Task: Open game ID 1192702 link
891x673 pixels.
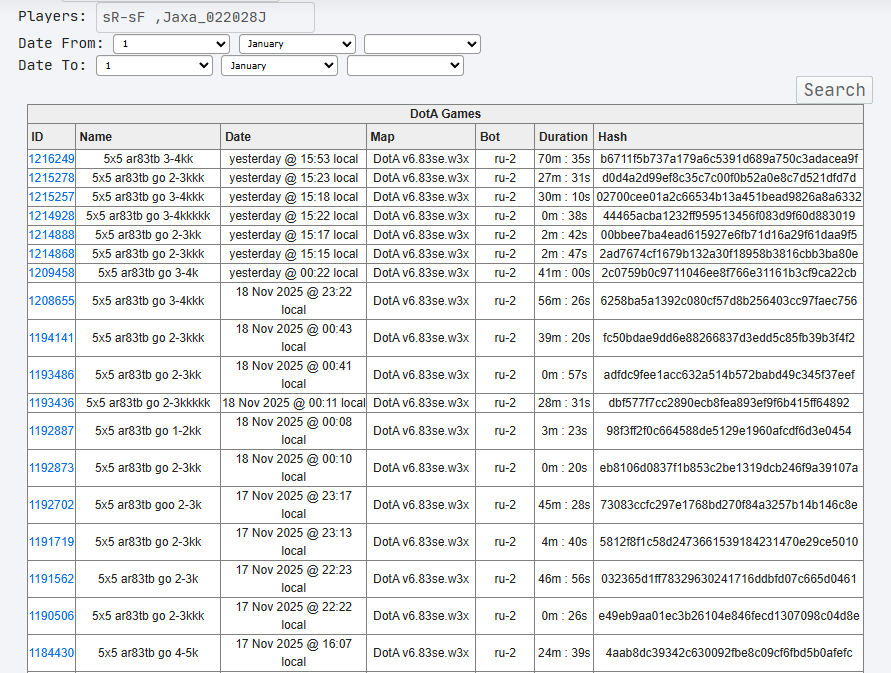Action: (52, 505)
